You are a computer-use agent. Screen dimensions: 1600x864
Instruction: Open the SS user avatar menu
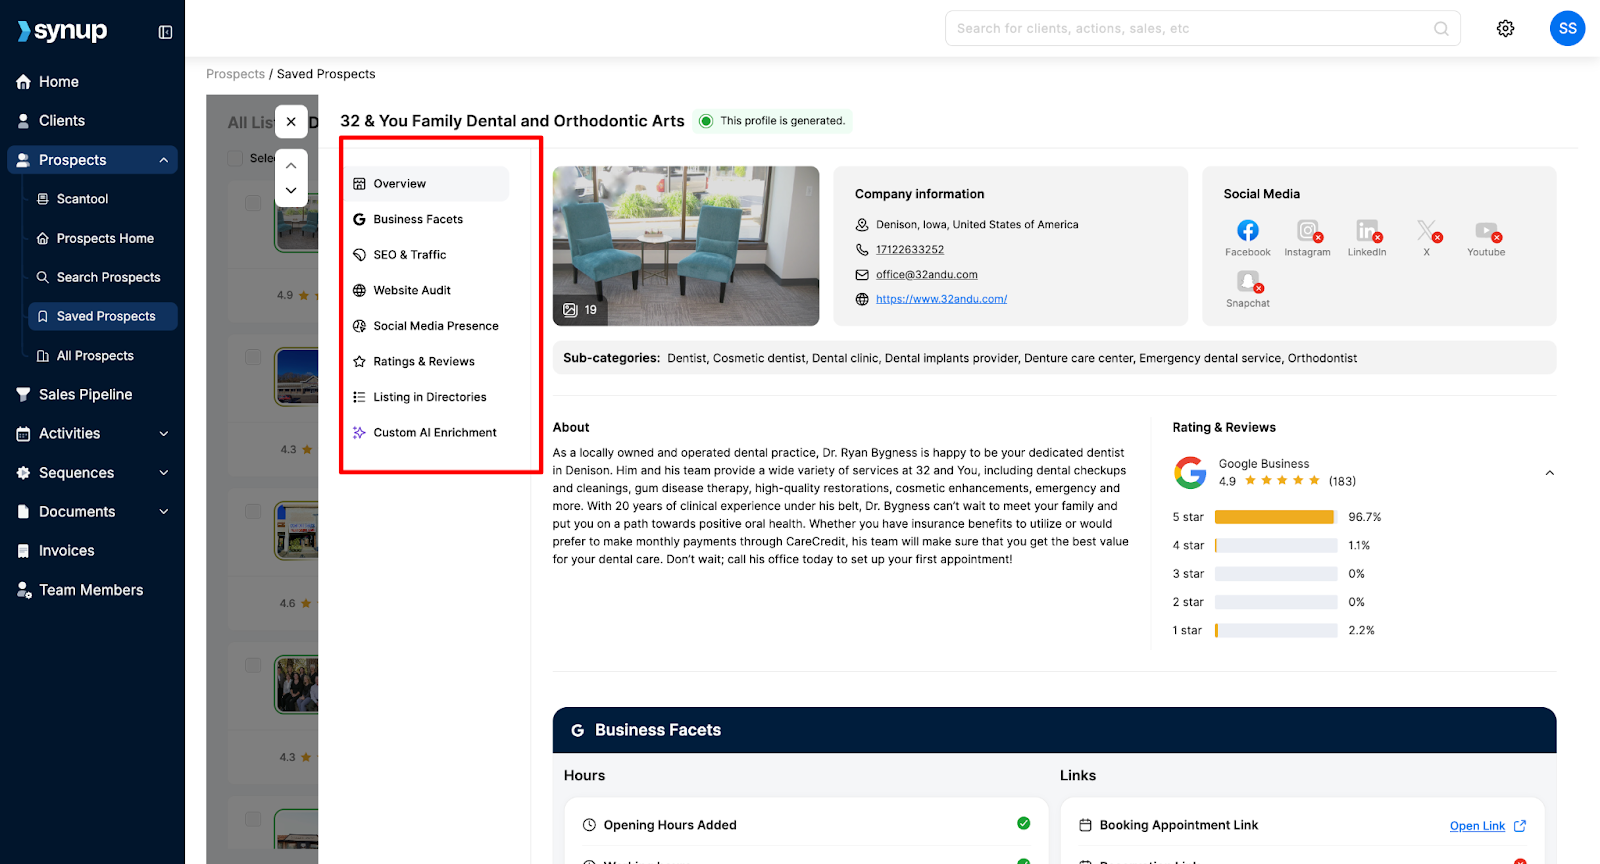click(1567, 28)
